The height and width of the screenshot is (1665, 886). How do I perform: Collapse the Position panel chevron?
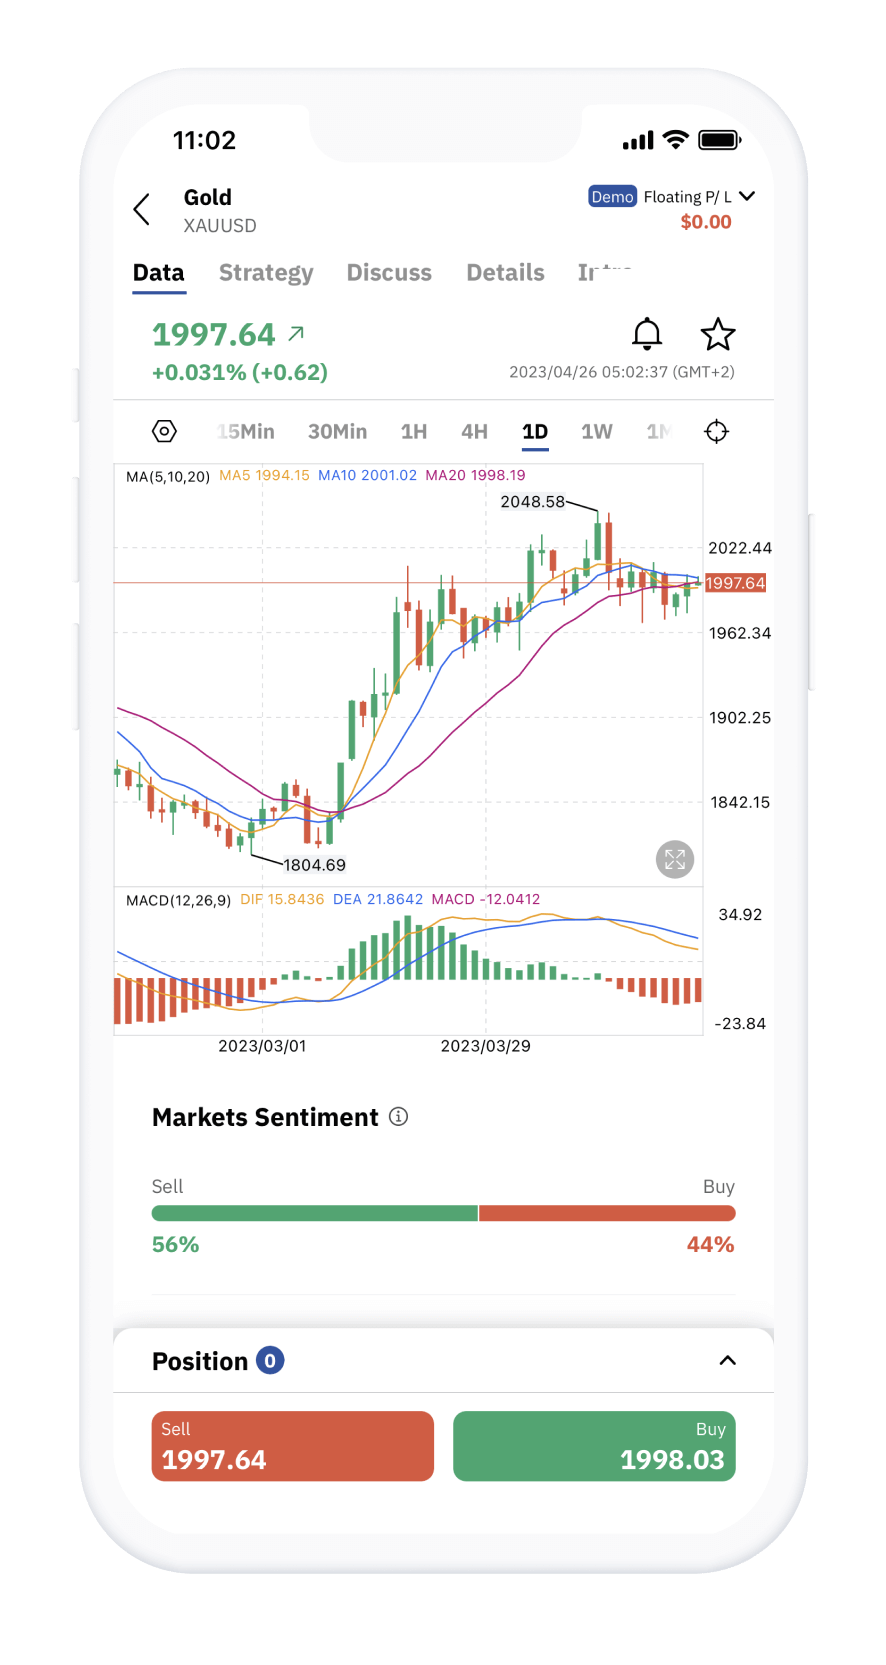click(728, 1360)
